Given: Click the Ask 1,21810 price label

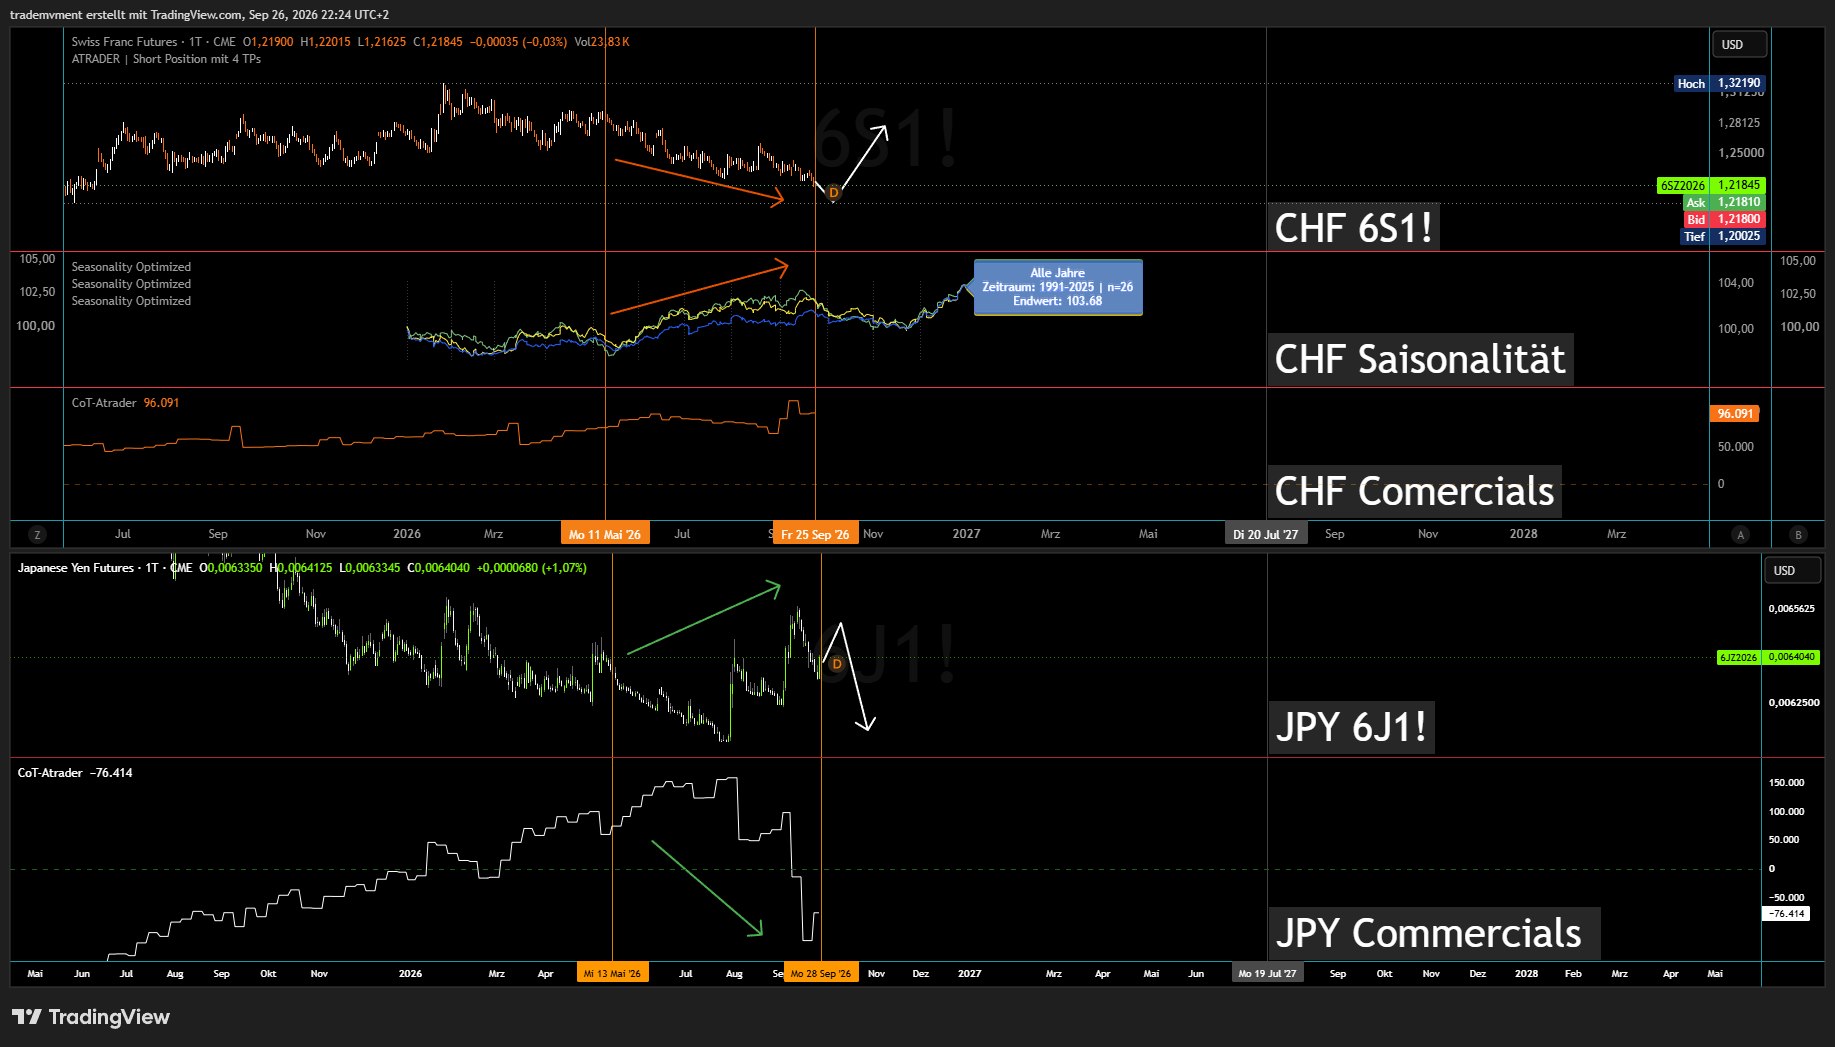Looking at the screenshot, I should tap(1724, 202).
